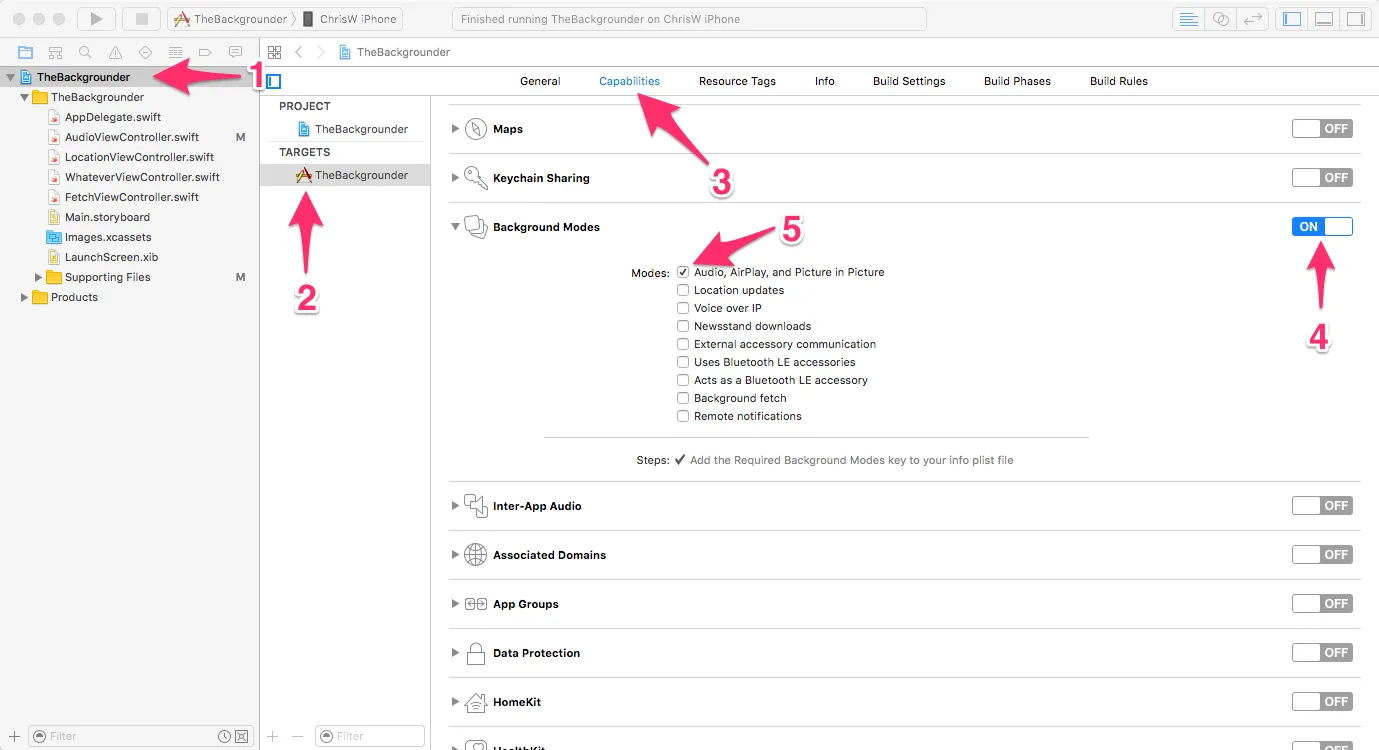Expand the Associated Domains section

(455, 555)
